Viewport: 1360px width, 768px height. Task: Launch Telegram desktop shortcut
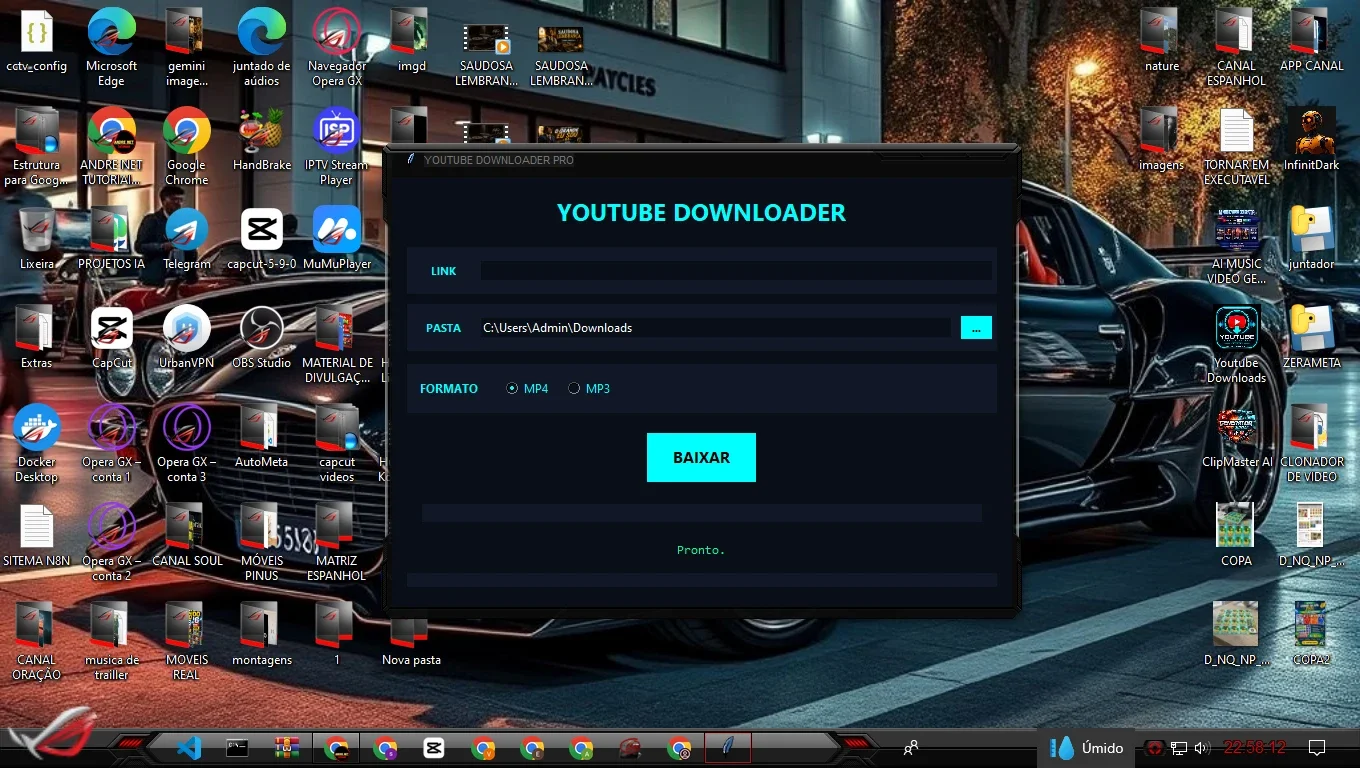(187, 239)
